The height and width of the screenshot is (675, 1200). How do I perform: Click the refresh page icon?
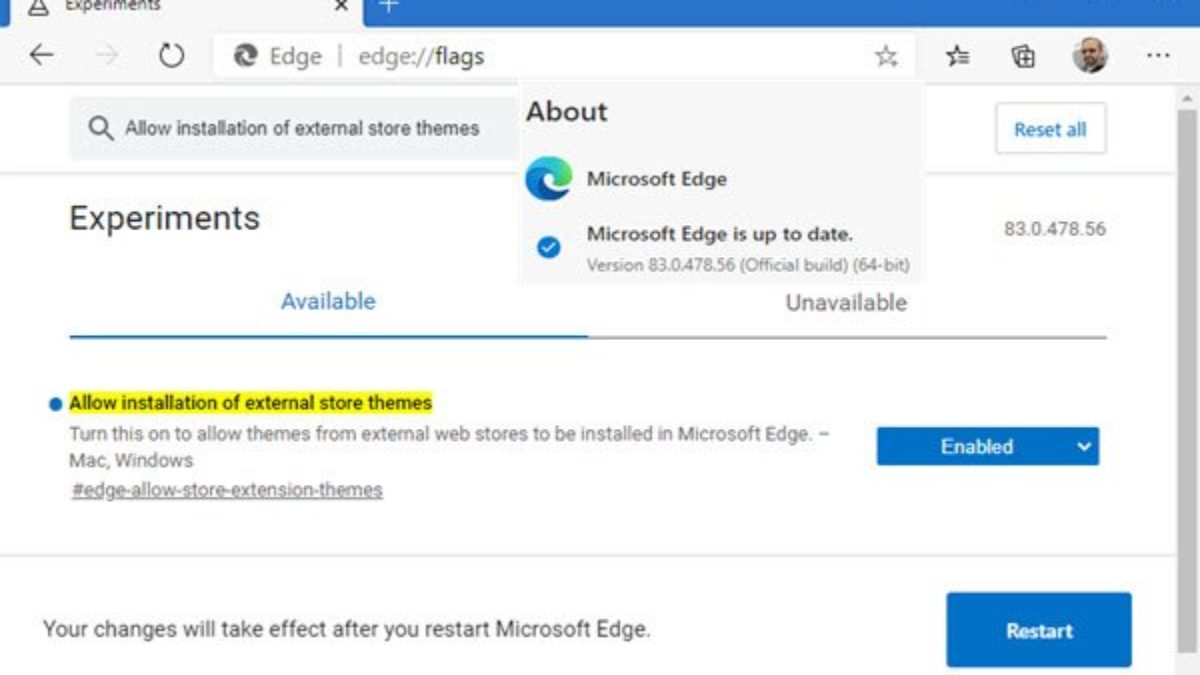click(172, 55)
